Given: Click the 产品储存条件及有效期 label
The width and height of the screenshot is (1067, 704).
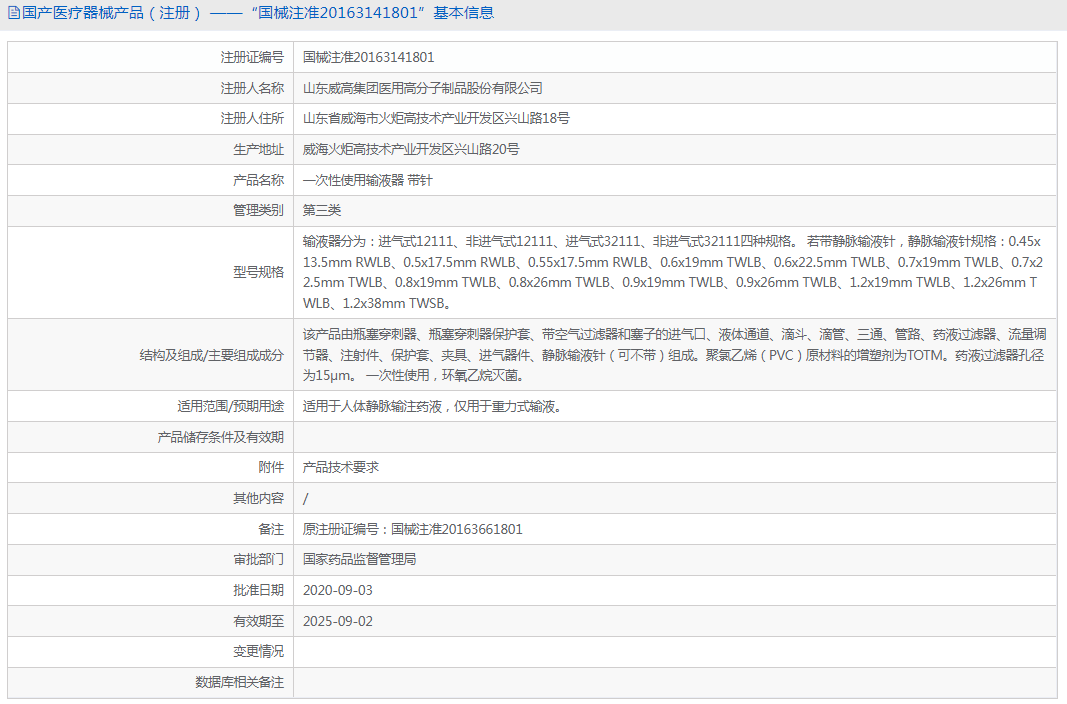Looking at the screenshot, I should (220, 437).
